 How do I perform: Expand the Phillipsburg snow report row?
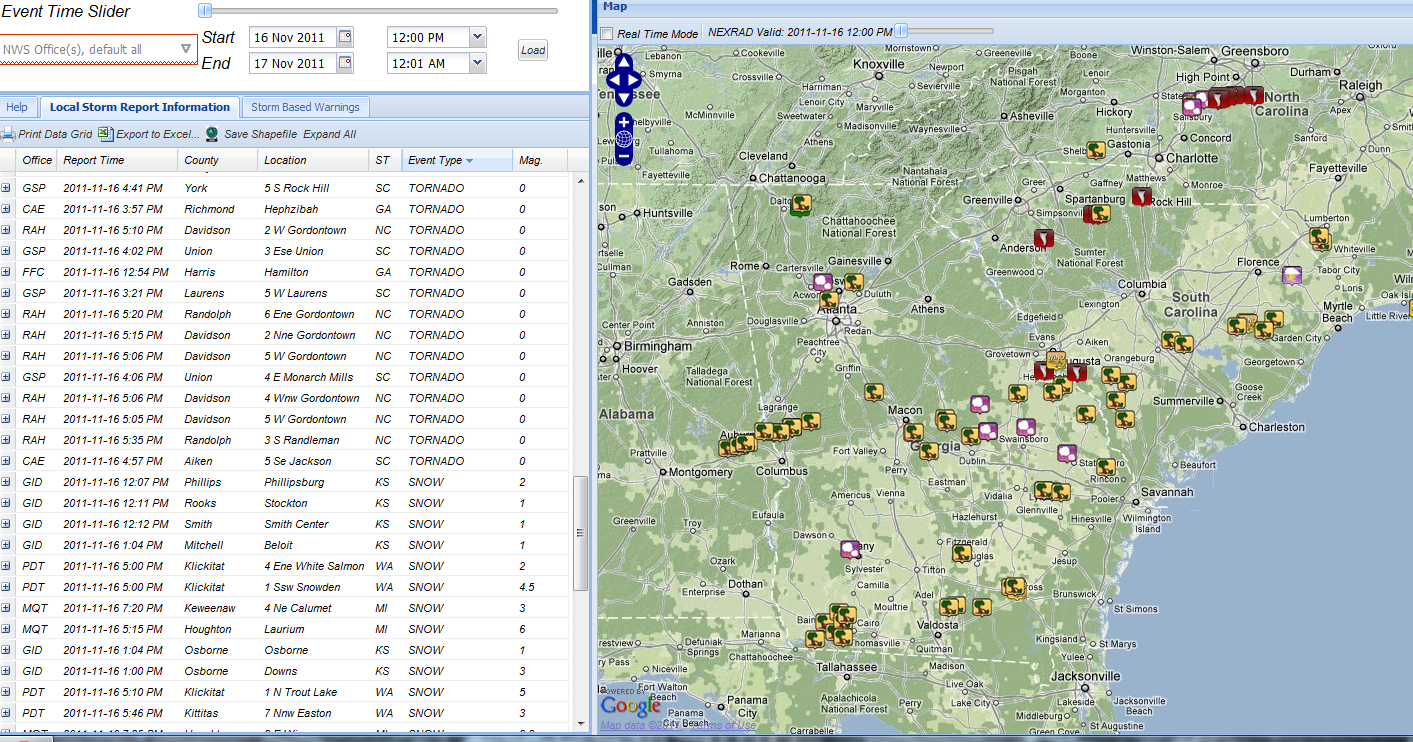click(x=6, y=482)
